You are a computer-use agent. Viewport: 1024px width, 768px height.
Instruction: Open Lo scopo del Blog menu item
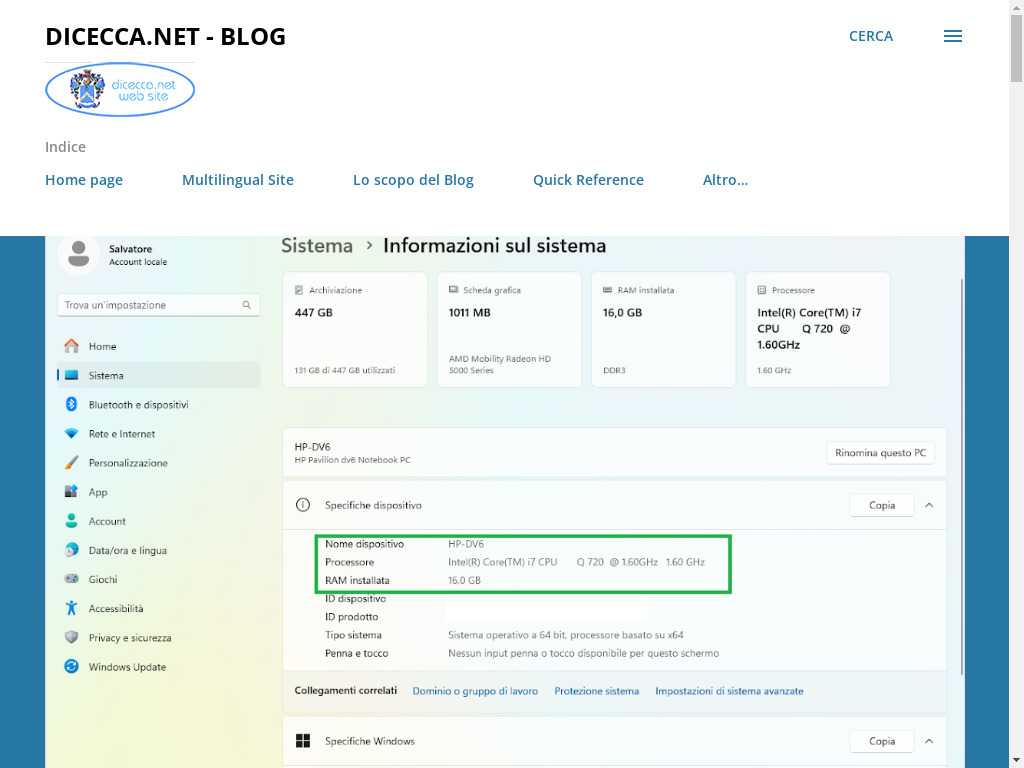413,180
